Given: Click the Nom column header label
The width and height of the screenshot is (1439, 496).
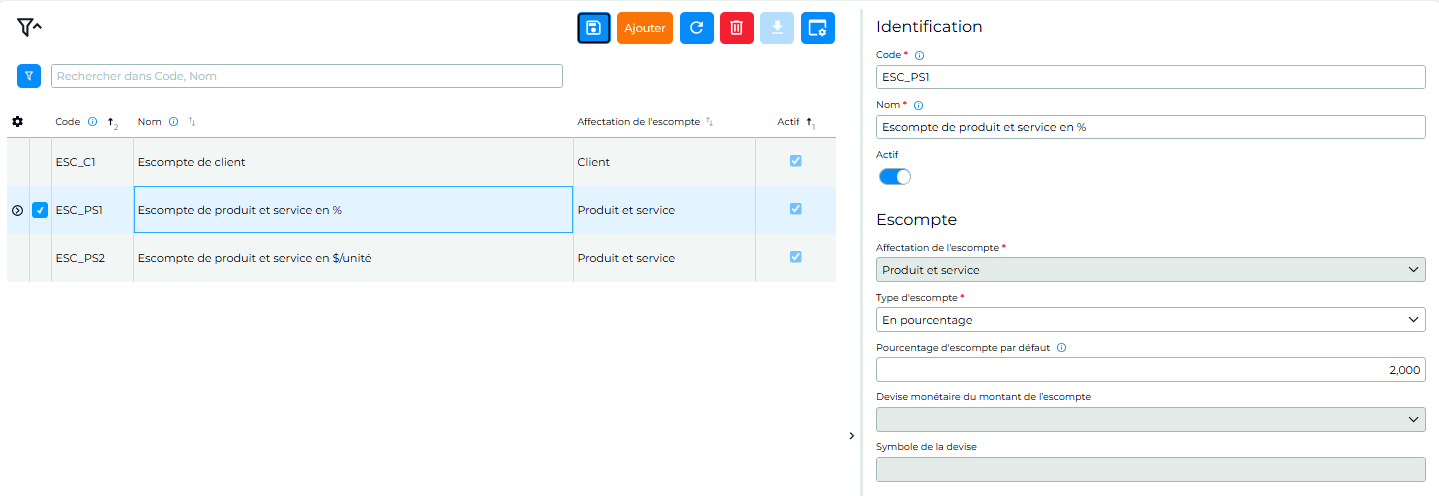Looking at the screenshot, I should 150,122.
